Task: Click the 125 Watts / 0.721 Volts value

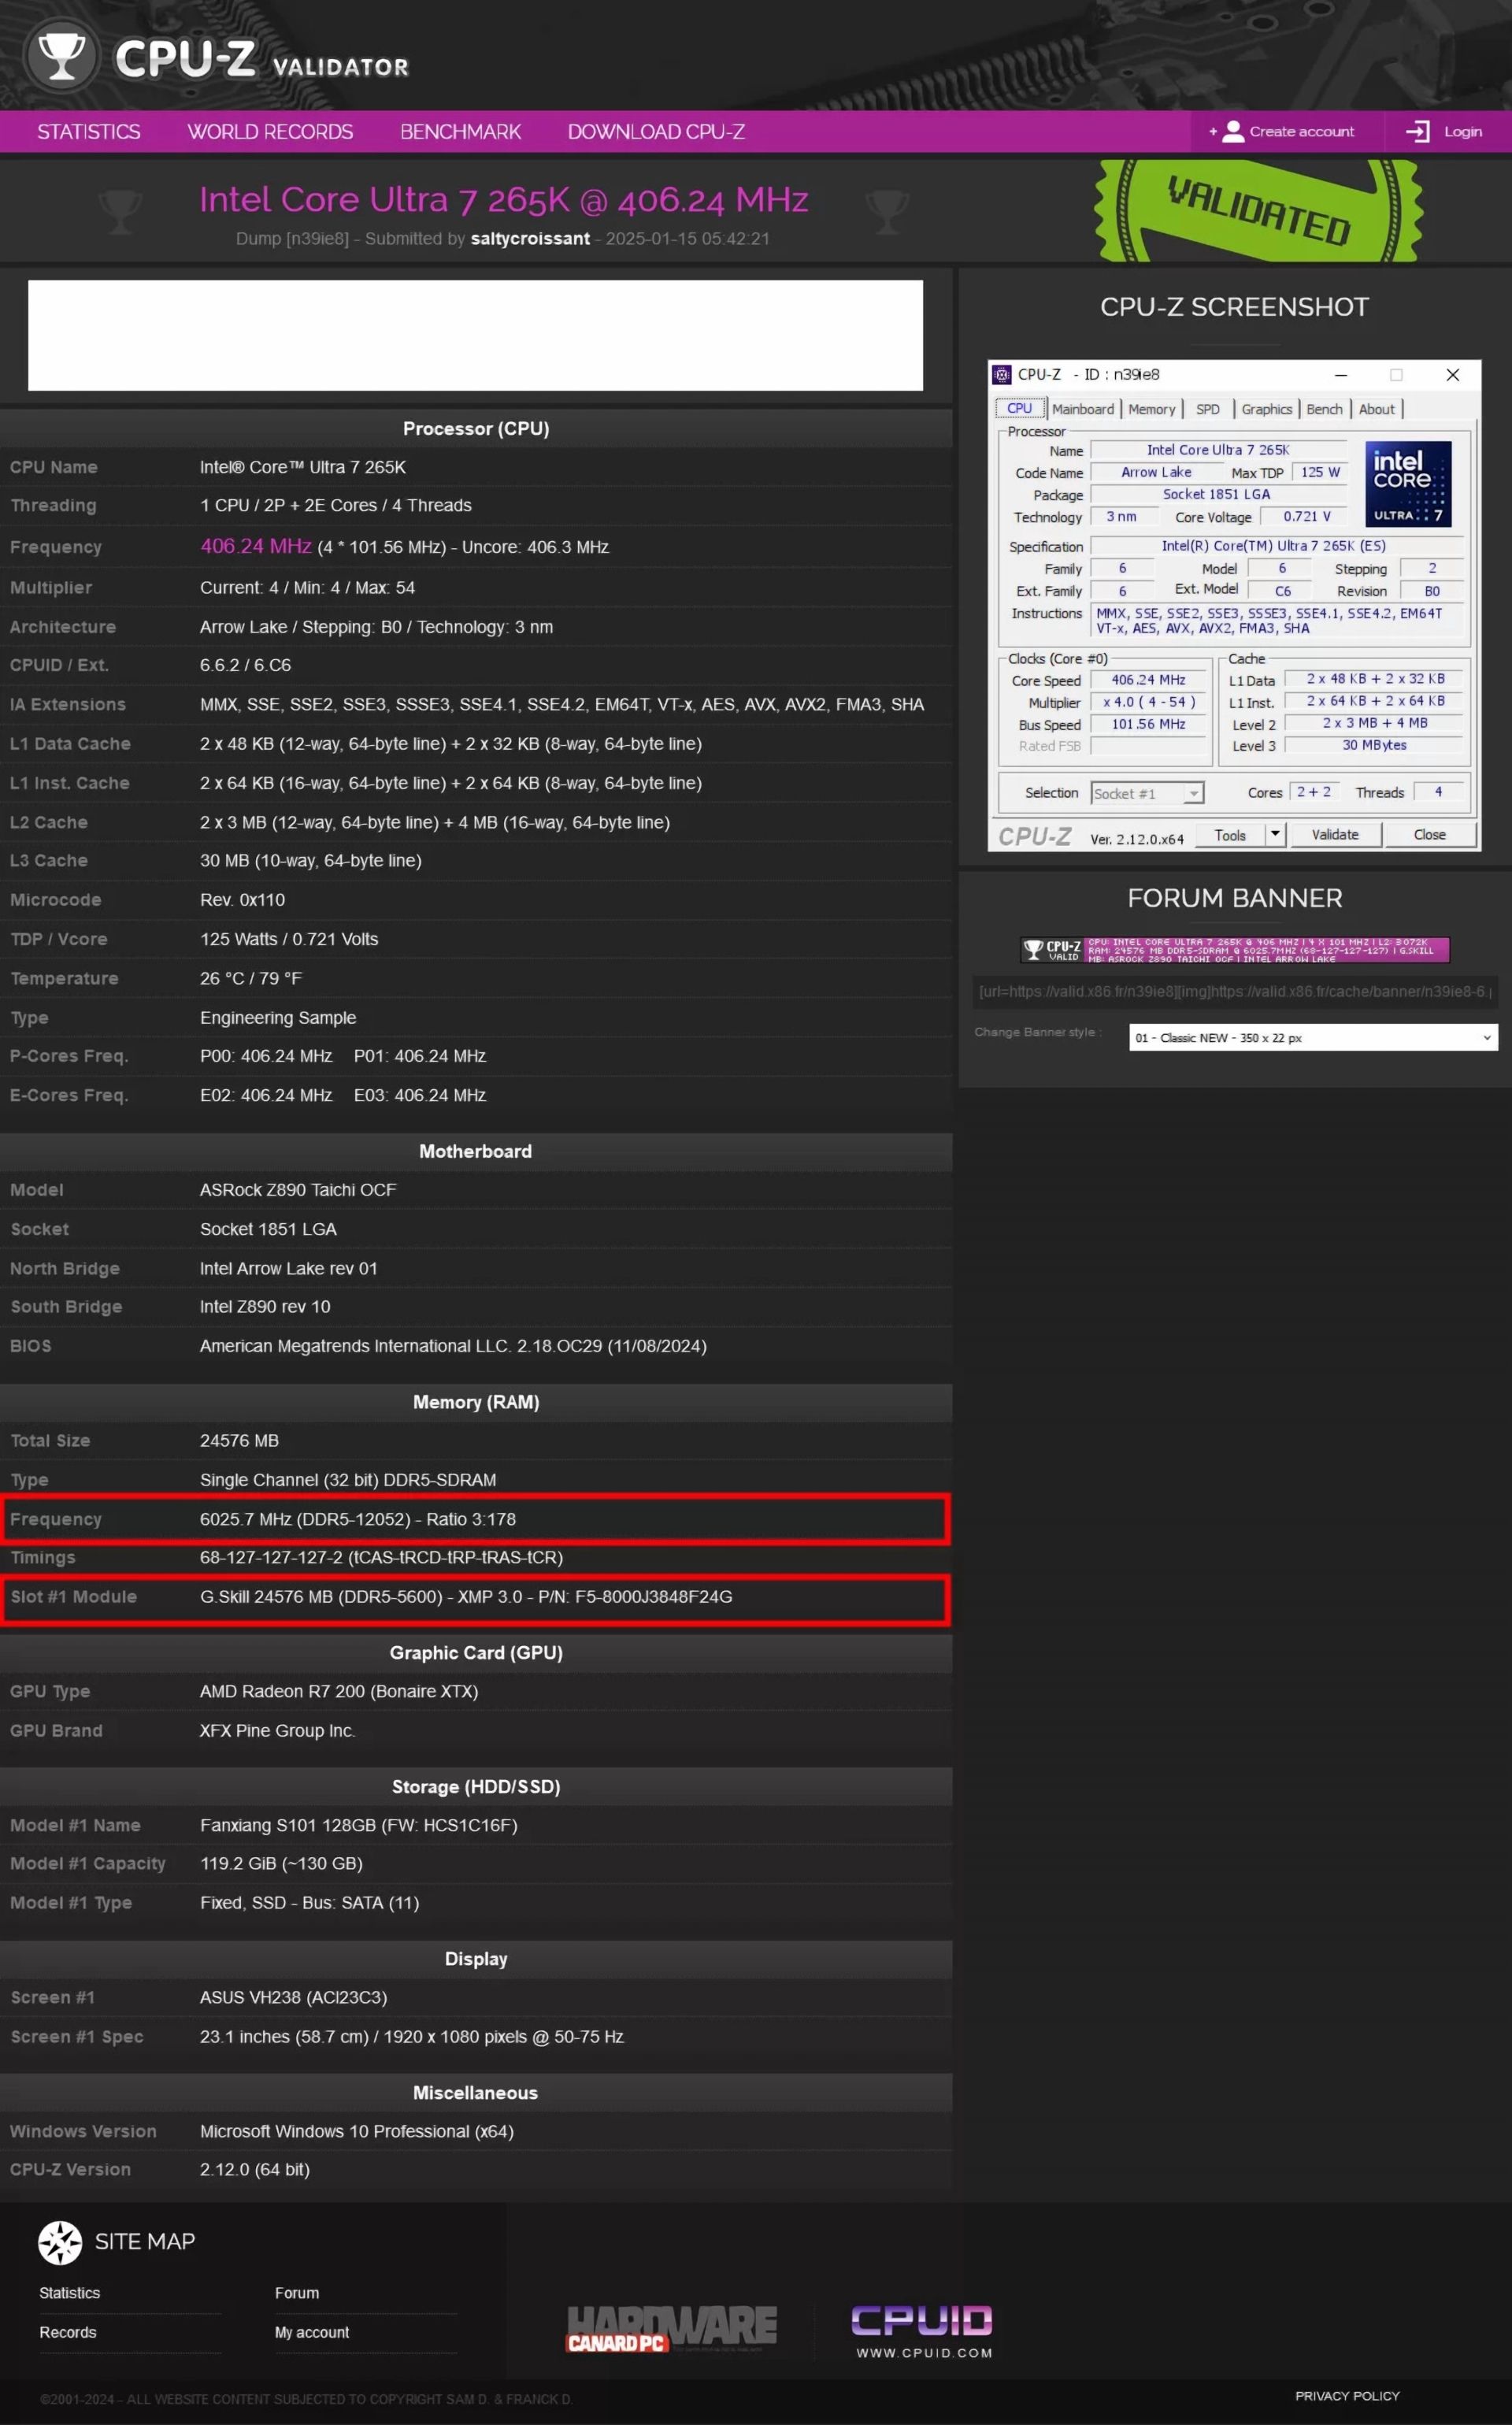Action: (289, 939)
